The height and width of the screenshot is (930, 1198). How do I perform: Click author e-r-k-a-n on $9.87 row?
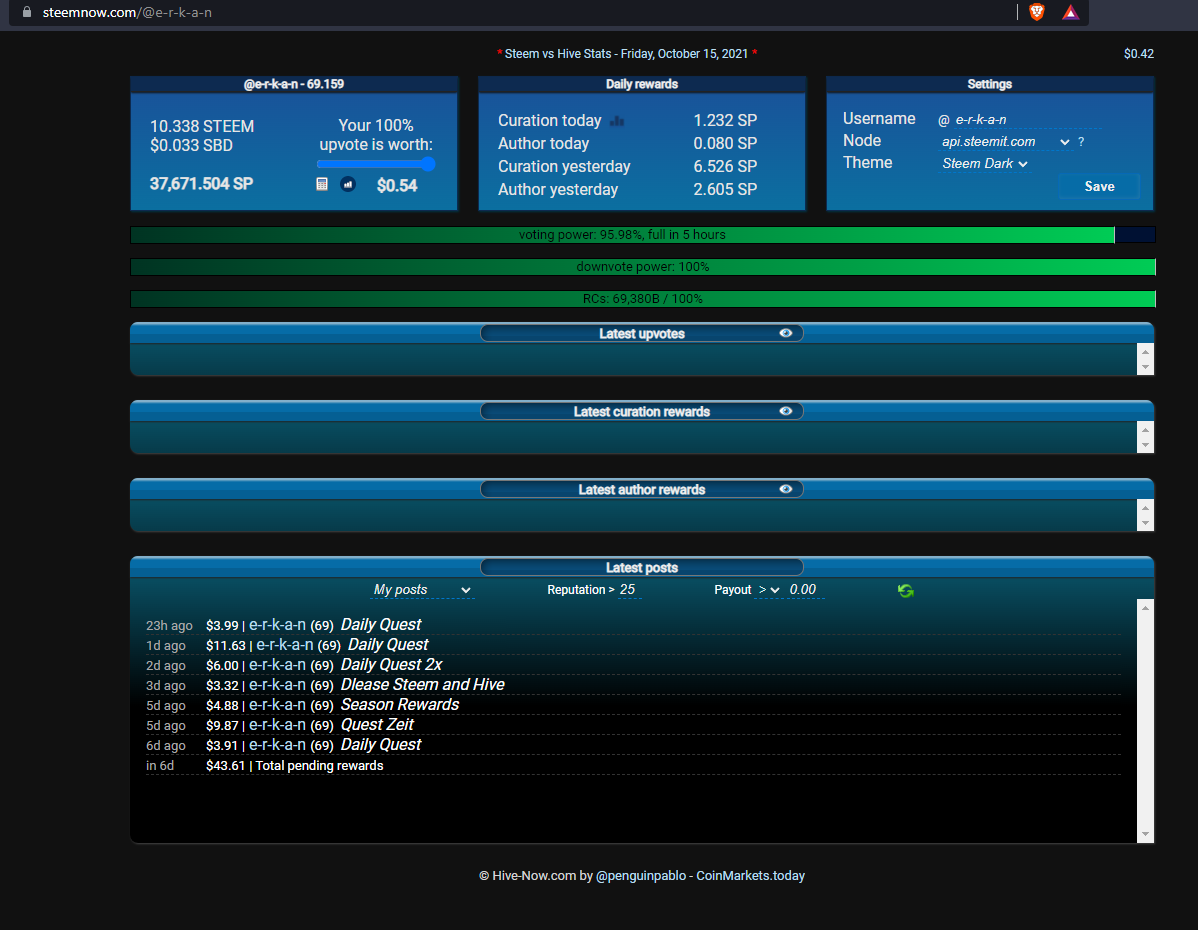[277, 724]
